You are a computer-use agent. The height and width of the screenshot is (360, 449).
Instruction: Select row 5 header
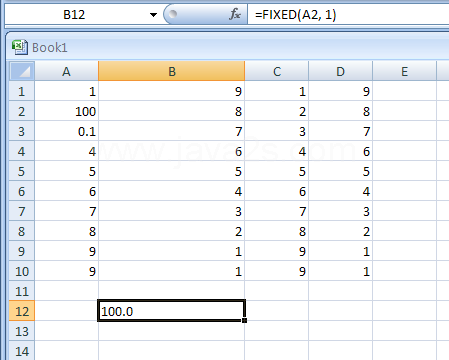click(x=22, y=171)
